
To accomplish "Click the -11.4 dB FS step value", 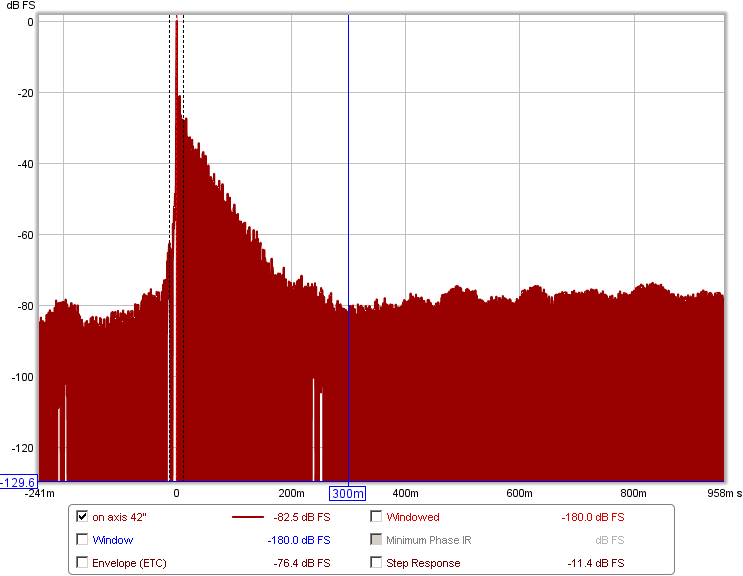I will coord(596,563).
